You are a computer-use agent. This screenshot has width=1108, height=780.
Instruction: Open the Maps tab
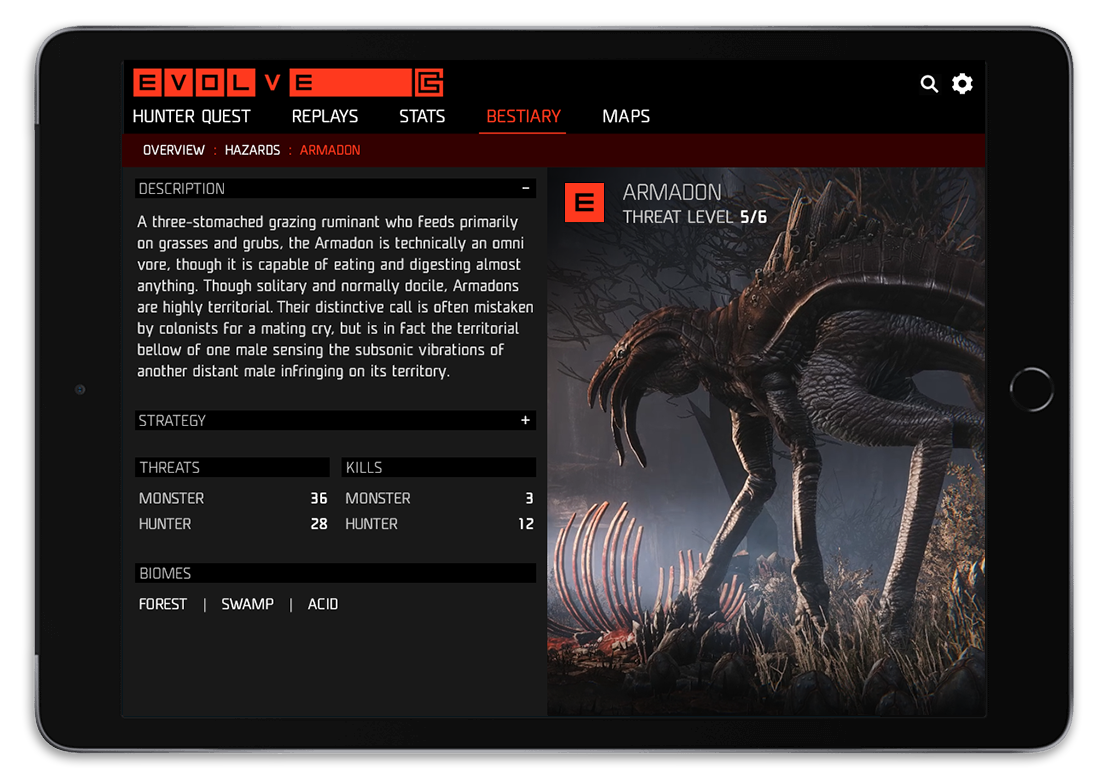[x=626, y=117]
